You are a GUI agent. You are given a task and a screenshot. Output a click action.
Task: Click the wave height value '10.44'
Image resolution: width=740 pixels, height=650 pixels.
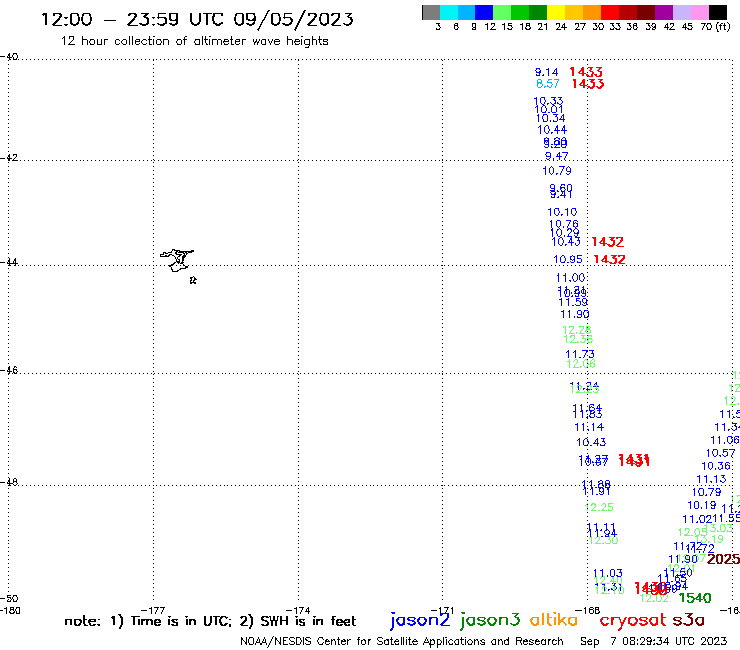[552, 130]
